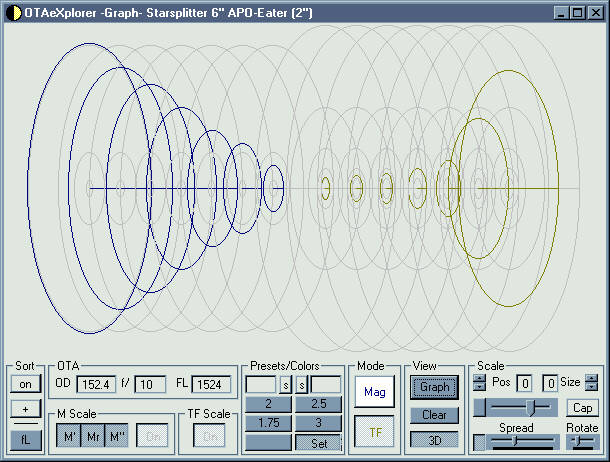610x462 pixels.
Task: Click the Pos stepper up arrow
Action: point(480,379)
